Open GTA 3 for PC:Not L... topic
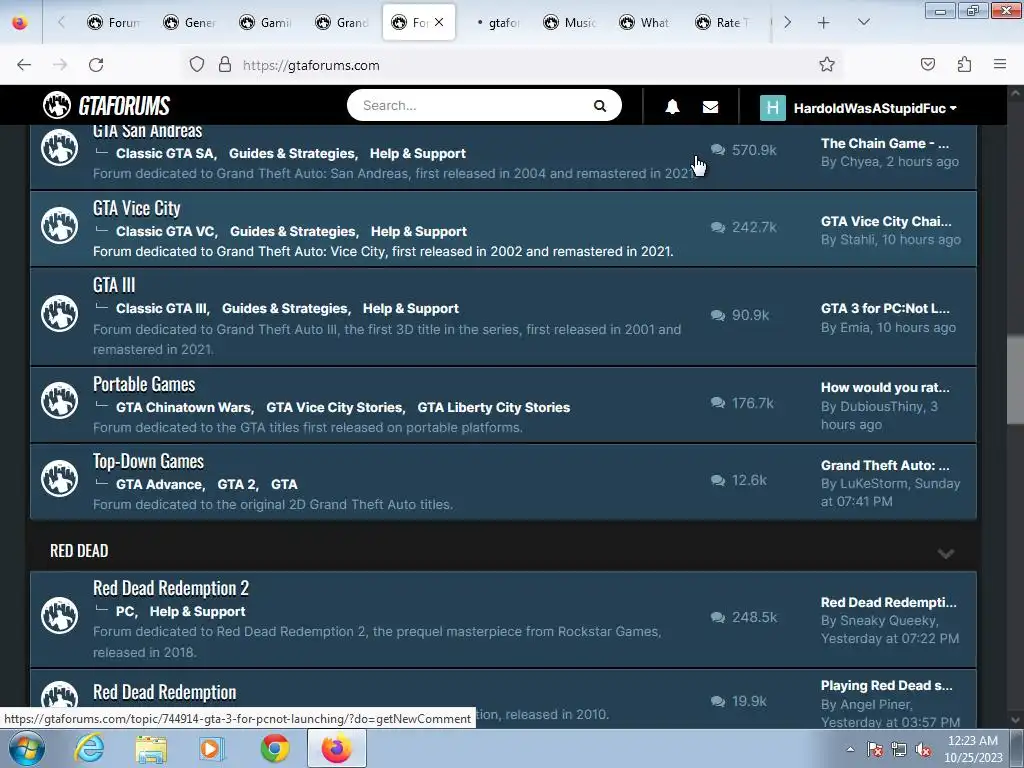This screenshot has height=768, width=1024. 885,308
